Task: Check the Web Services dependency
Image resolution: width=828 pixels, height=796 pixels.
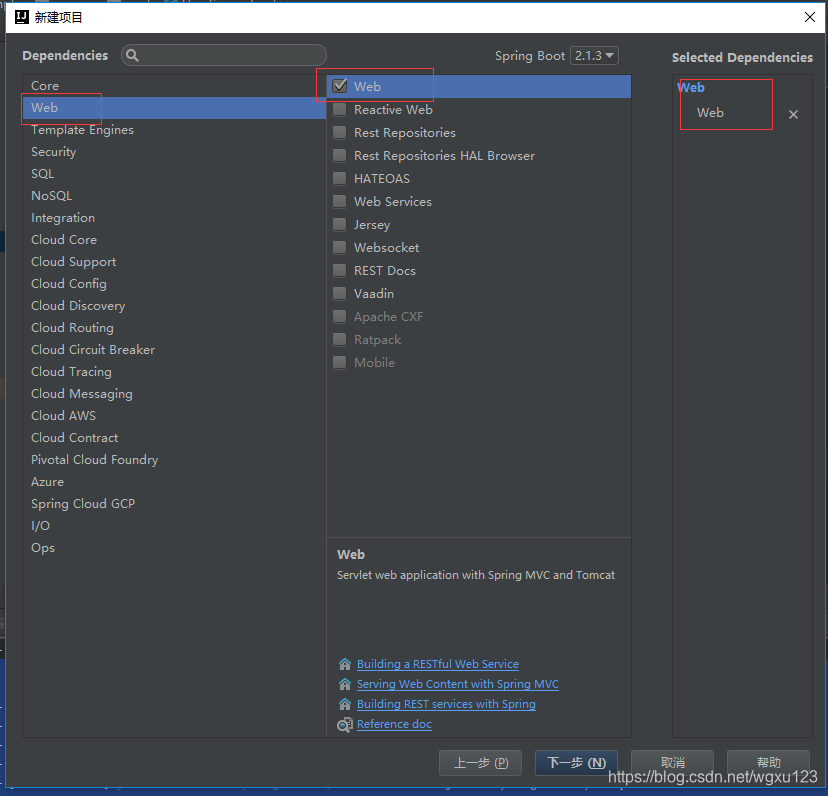Action: tap(340, 201)
